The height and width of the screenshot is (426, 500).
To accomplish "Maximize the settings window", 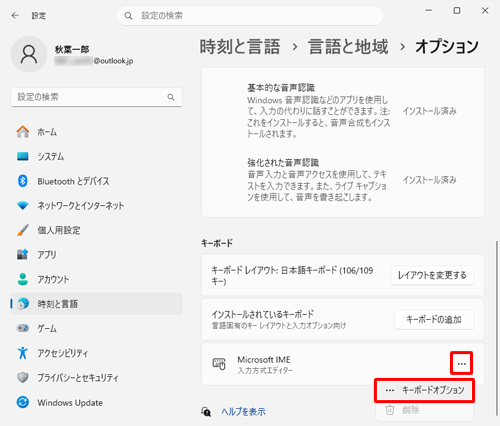I will (x=457, y=11).
